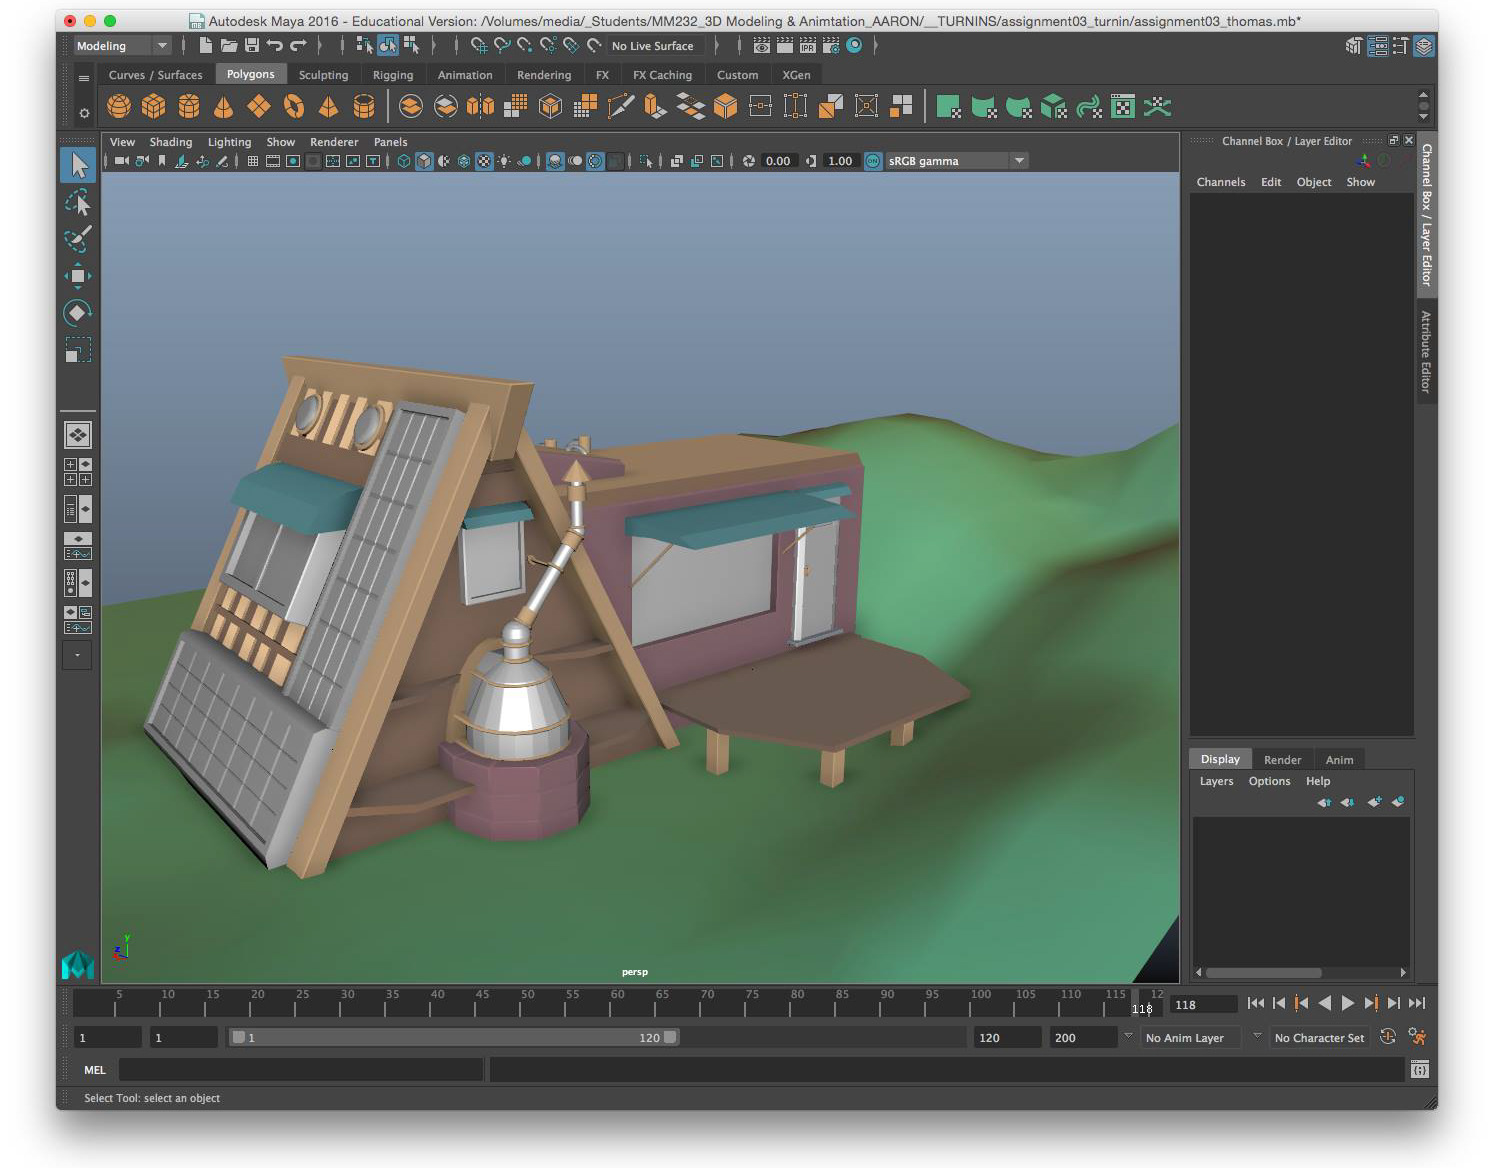The height and width of the screenshot is (1168, 1494).
Task: Go to the start of playback range
Action: pos(1256,1003)
